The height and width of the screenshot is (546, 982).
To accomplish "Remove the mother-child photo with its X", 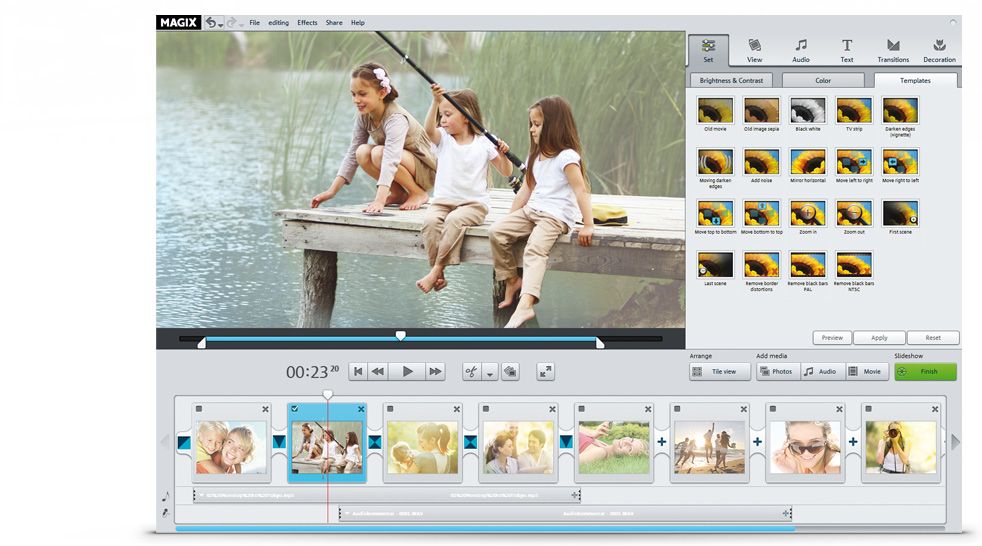I will point(266,409).
